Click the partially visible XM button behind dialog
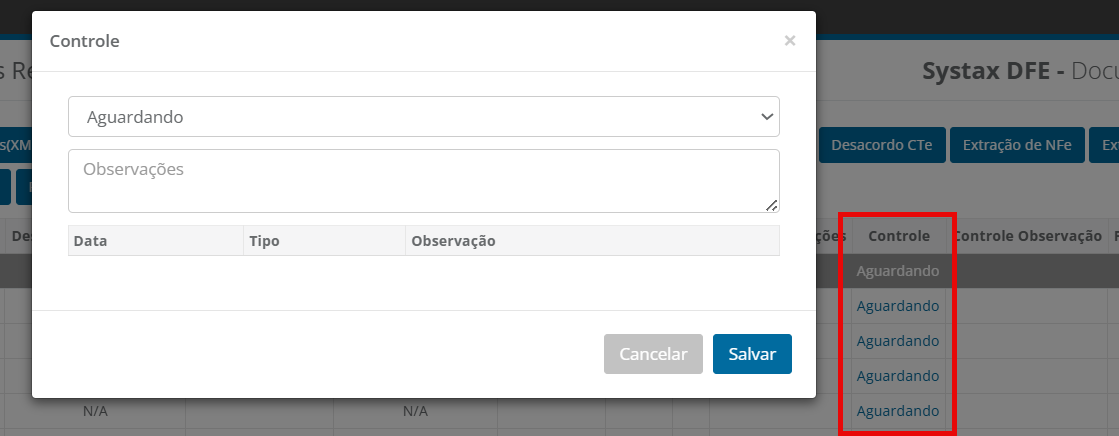The image size is (1119, 436). pyautogui.click(x=16, y=145)
